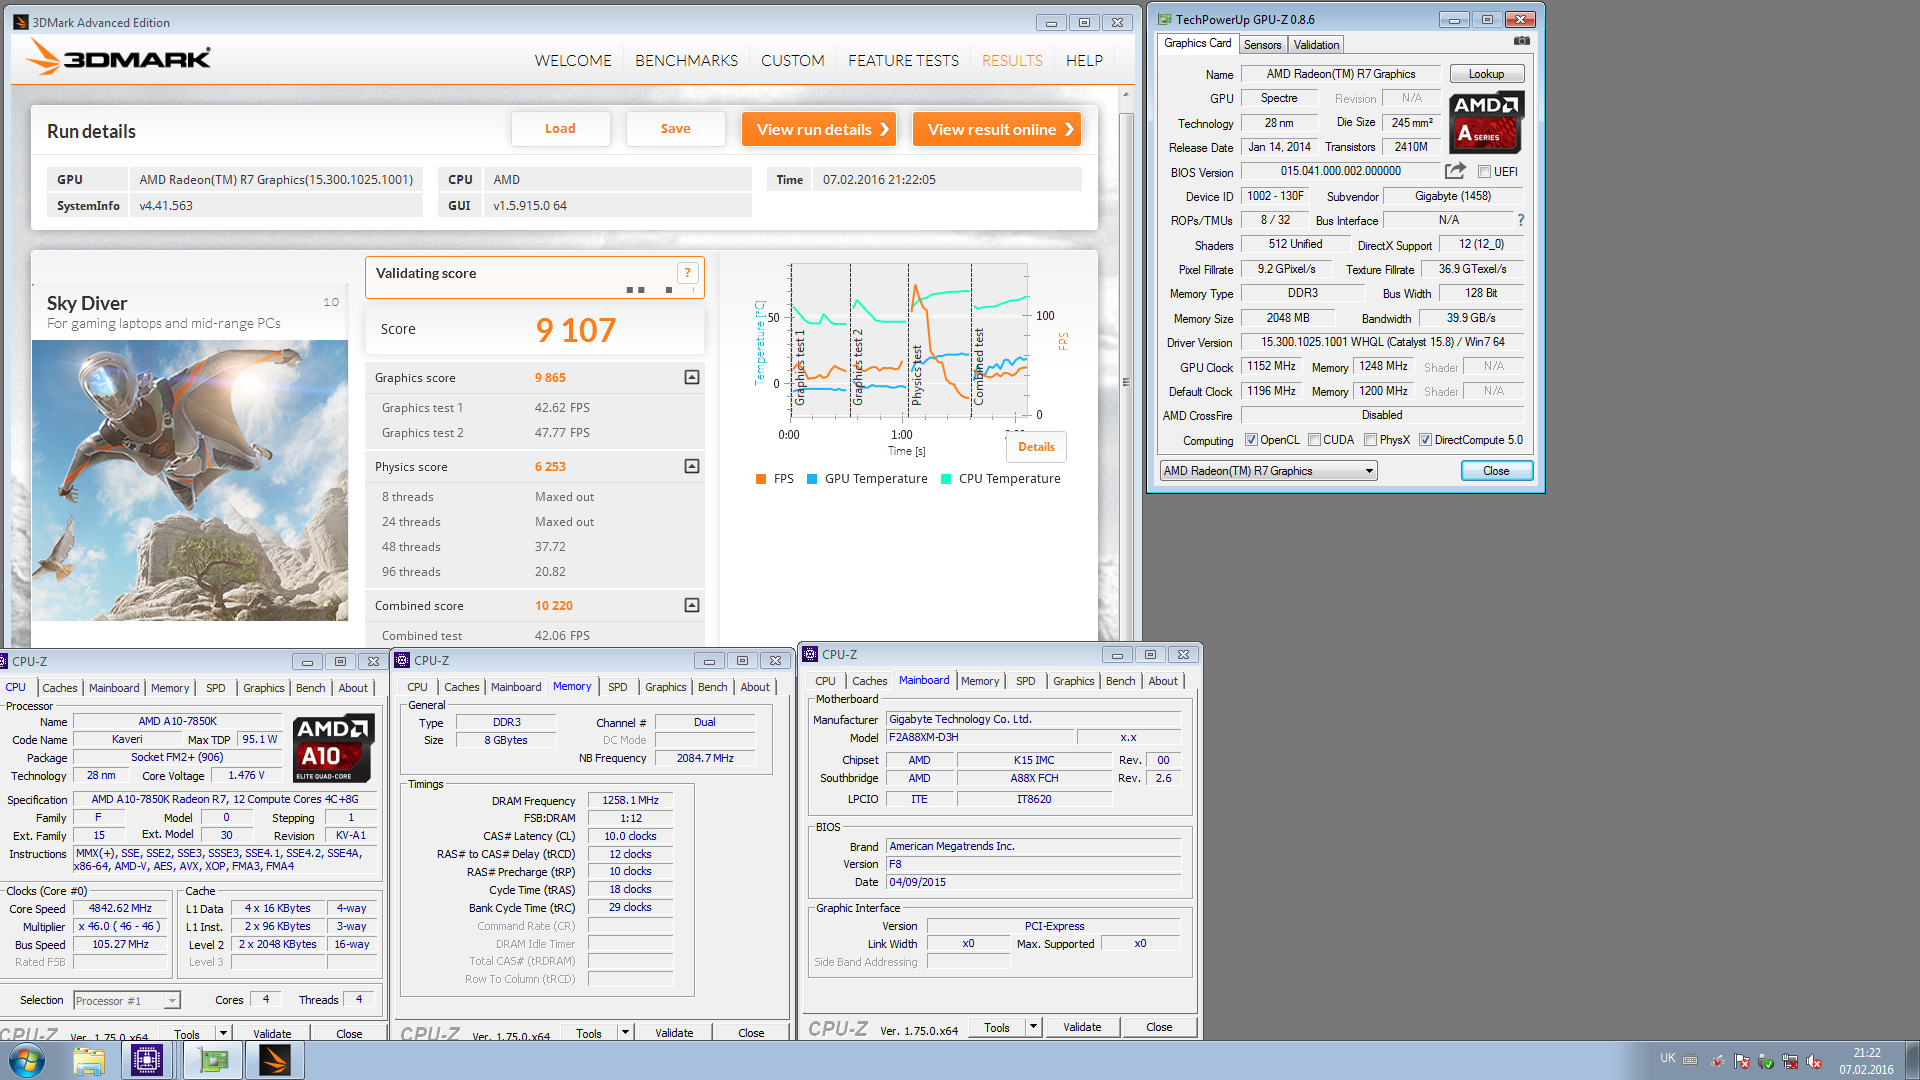Click the Memory CPU-Z window title icon
The image size is (1920, 1080).
(402, 660)
